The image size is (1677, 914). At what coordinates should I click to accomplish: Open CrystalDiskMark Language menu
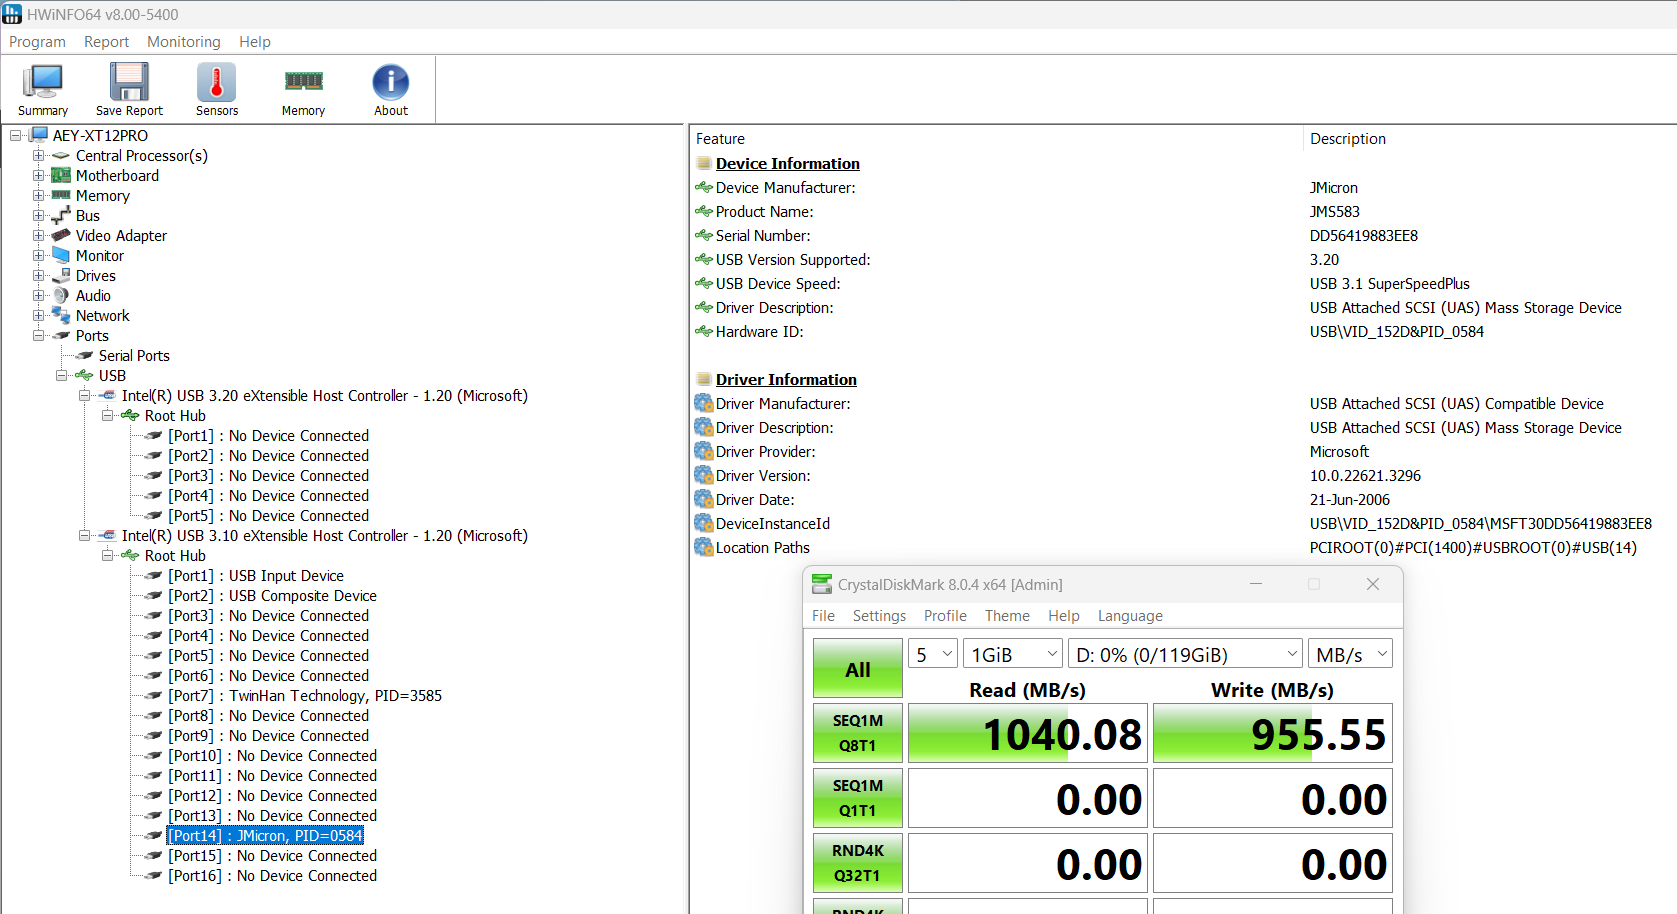(x=1130, y=616)
